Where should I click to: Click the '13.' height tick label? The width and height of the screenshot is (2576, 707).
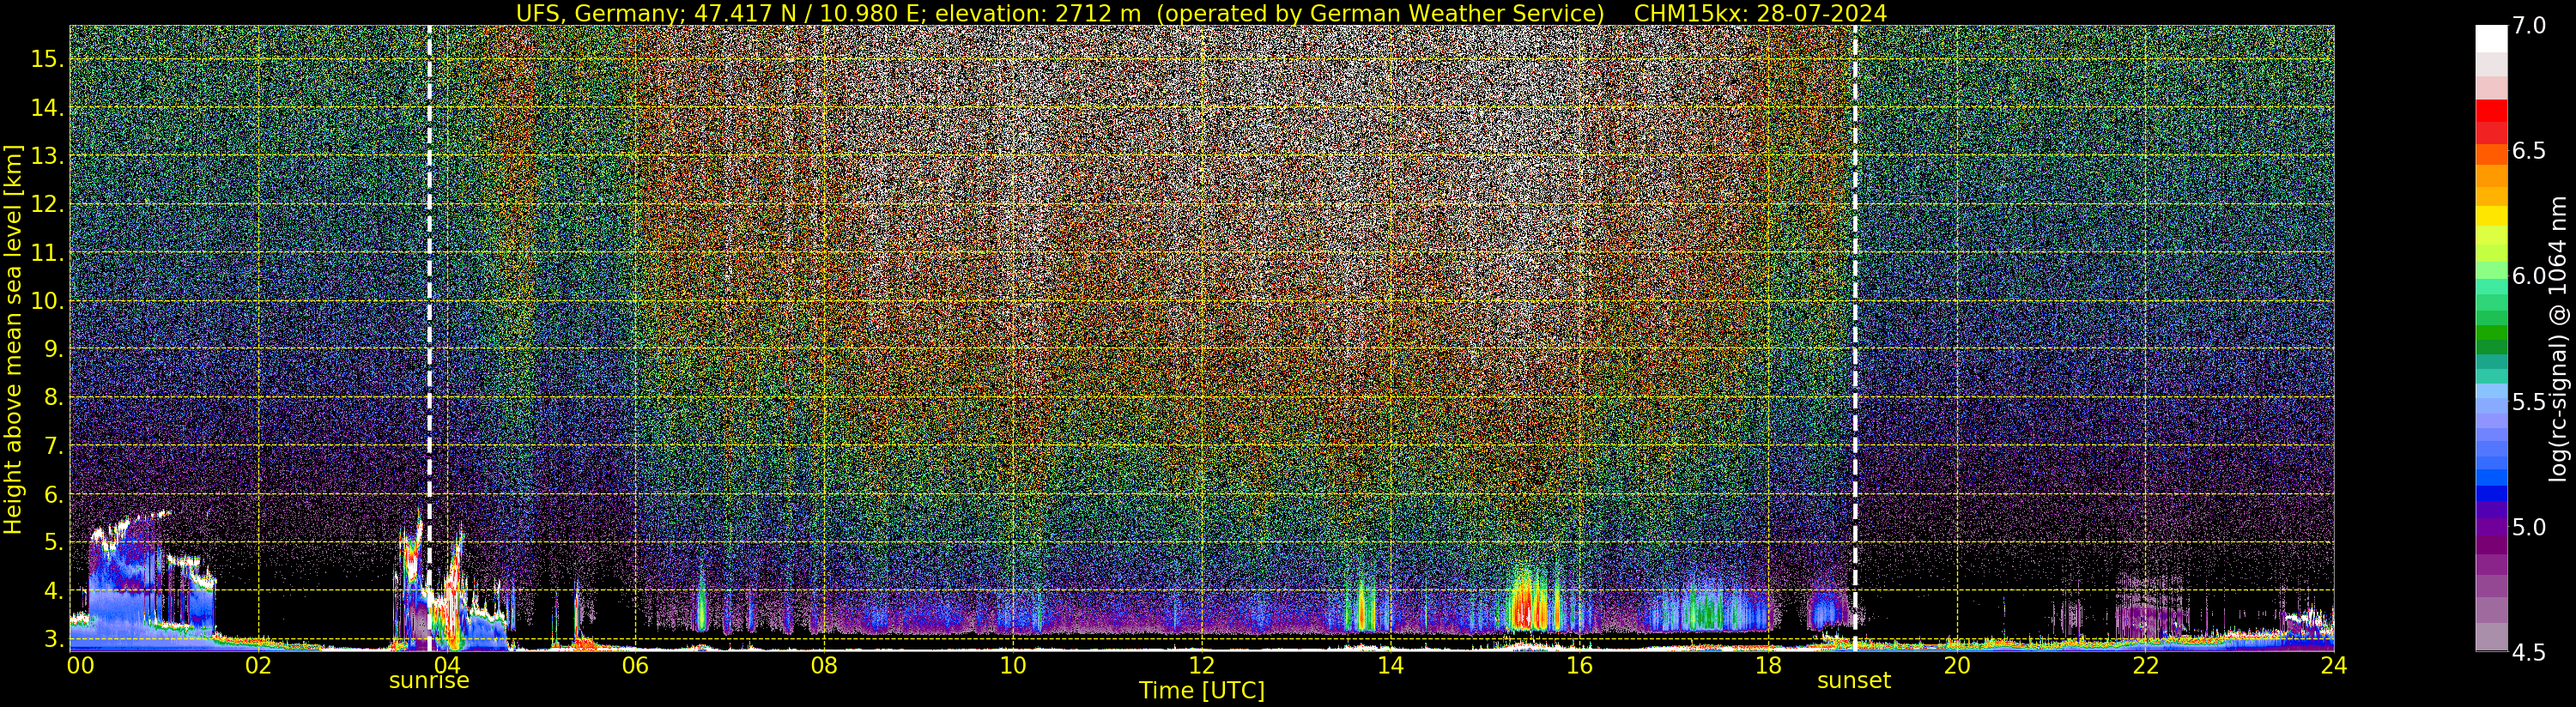click(47, 156)
